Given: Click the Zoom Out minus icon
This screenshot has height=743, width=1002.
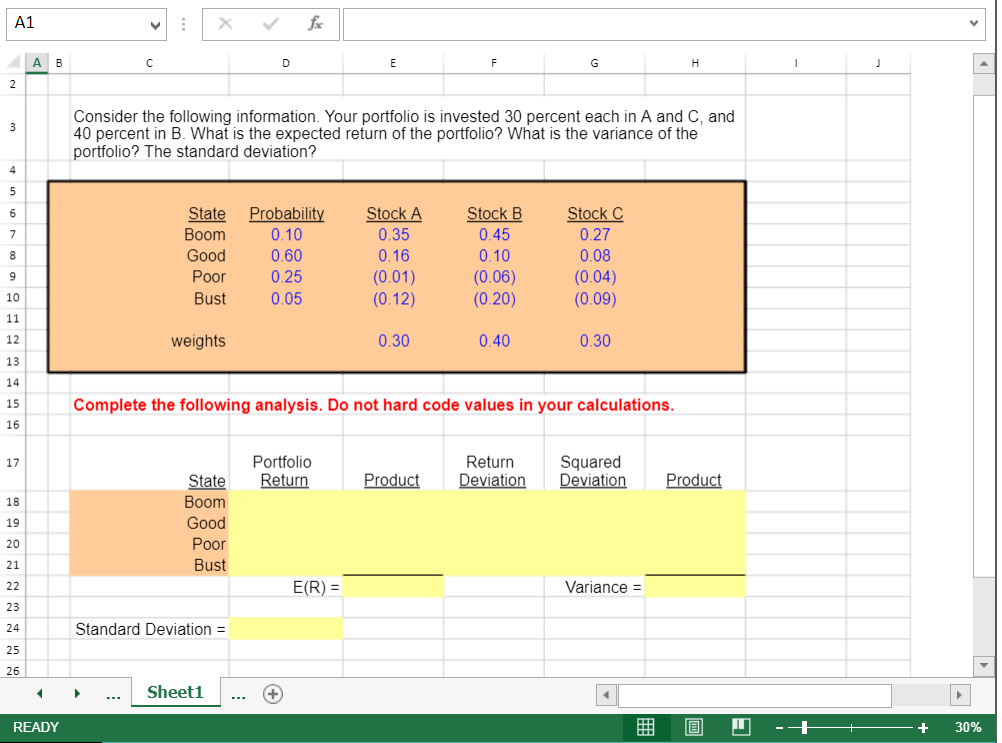Looking at the screenshot, I should pos(779,727).
